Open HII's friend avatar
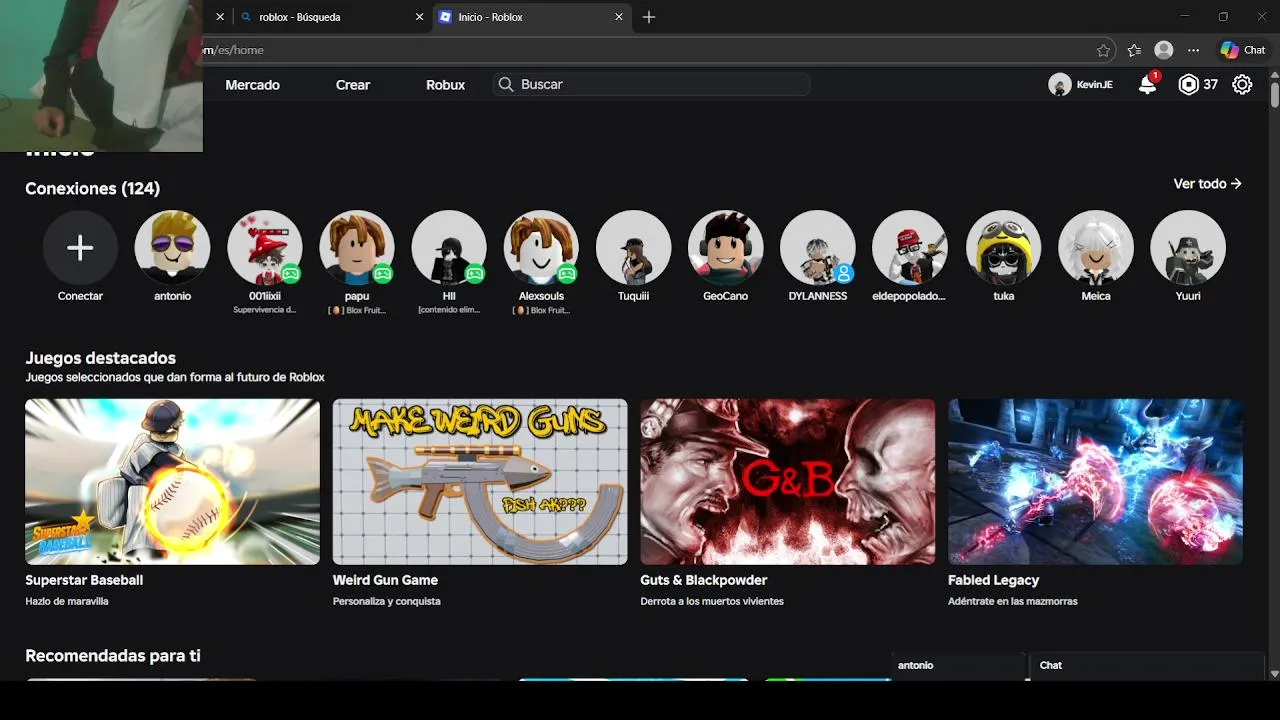 coord(449,248)
